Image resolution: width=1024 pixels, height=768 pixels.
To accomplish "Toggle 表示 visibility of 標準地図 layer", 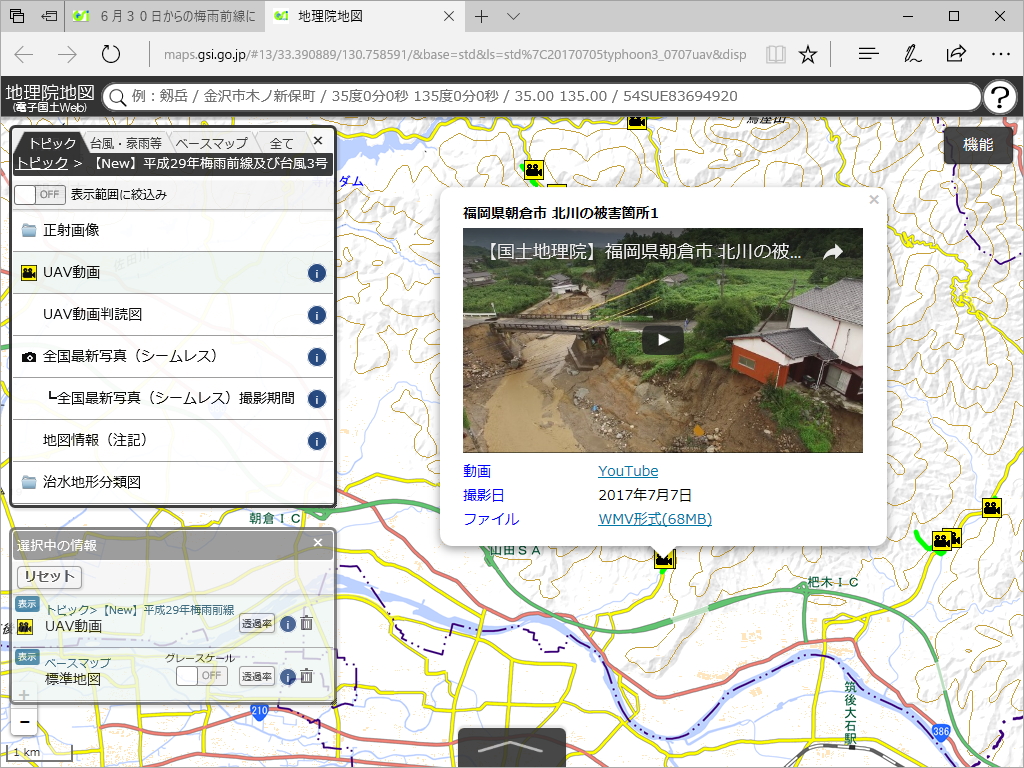I will [27, 657].
